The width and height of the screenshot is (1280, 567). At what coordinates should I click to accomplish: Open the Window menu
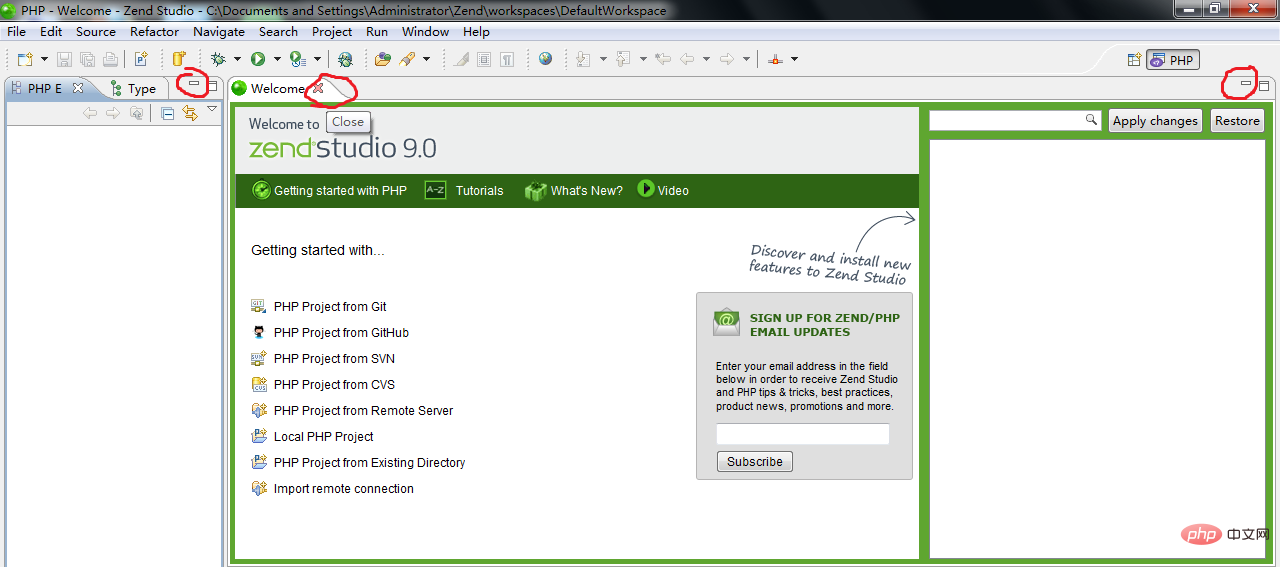click(425, 31)
